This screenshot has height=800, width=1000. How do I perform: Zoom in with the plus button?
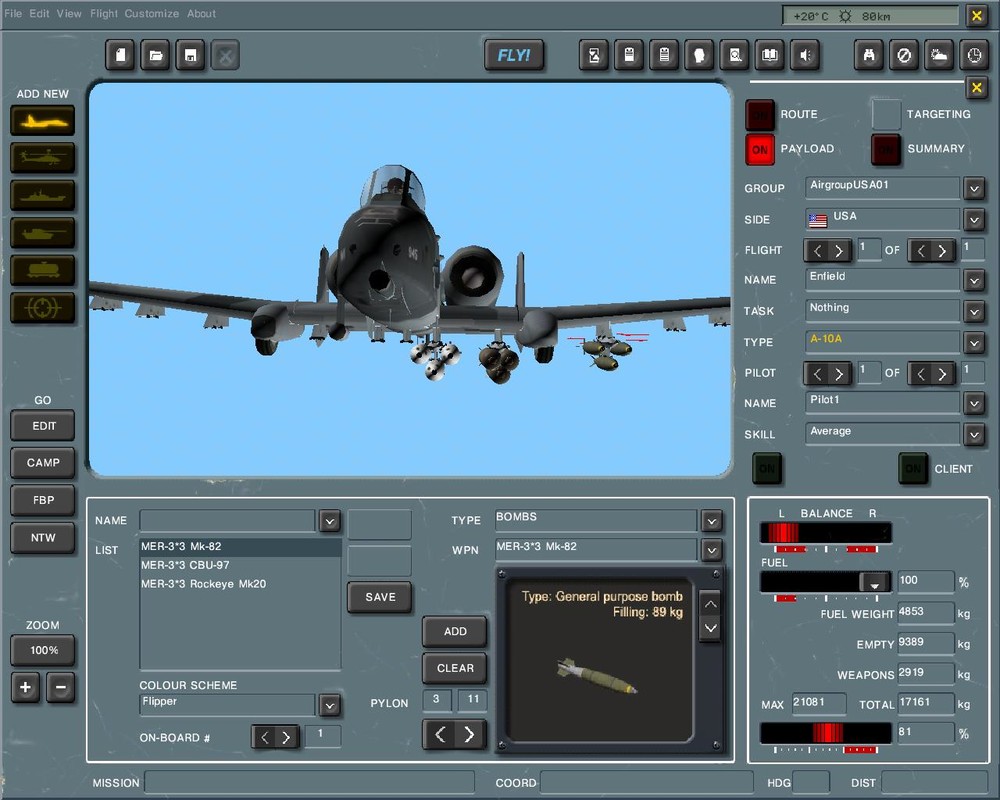[26, 687]
